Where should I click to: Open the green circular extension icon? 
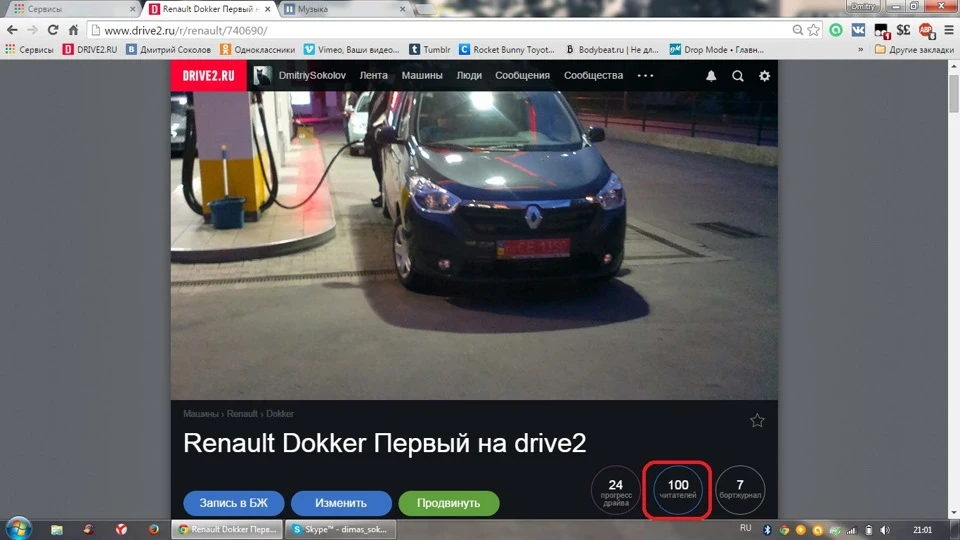[x=836, y=30]
